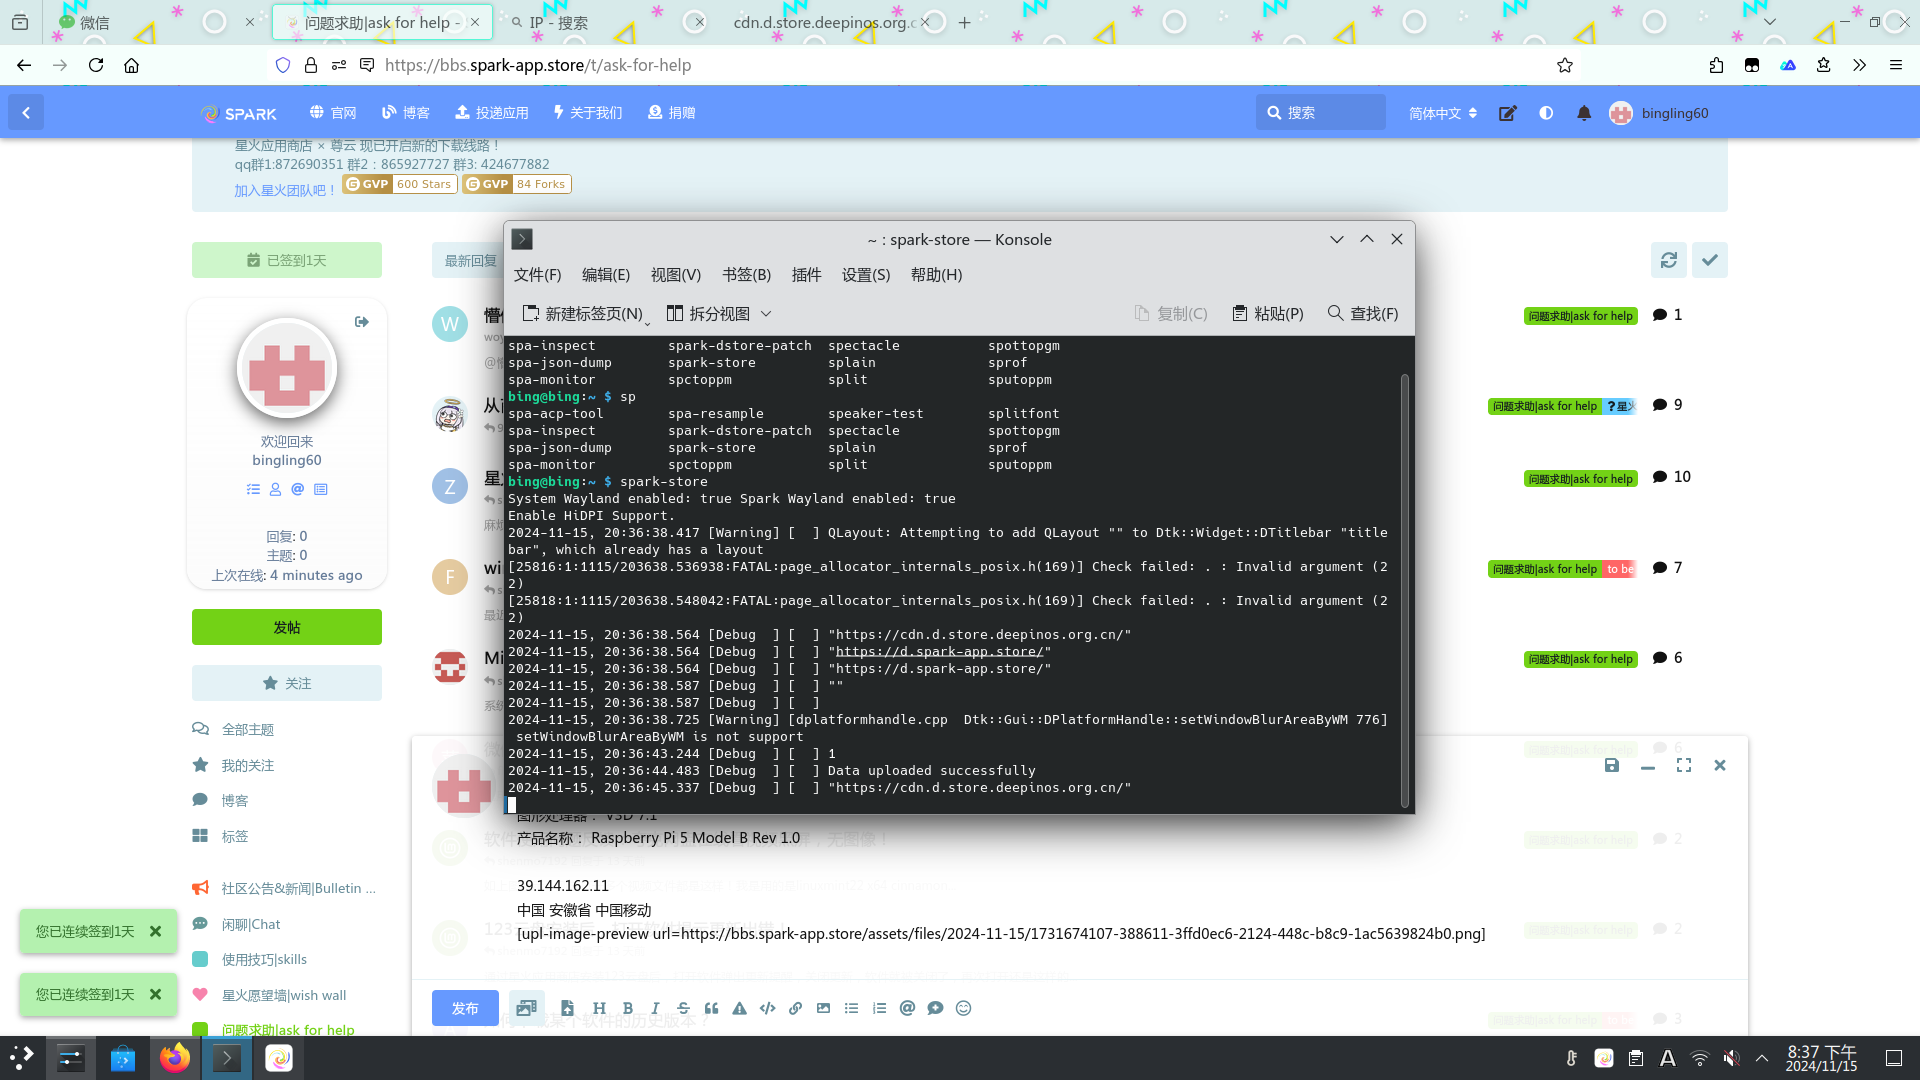Insert unordered bullet list in editor
The image size is (1920, 1080).
pyautogui.click(x=851, y=1008)
